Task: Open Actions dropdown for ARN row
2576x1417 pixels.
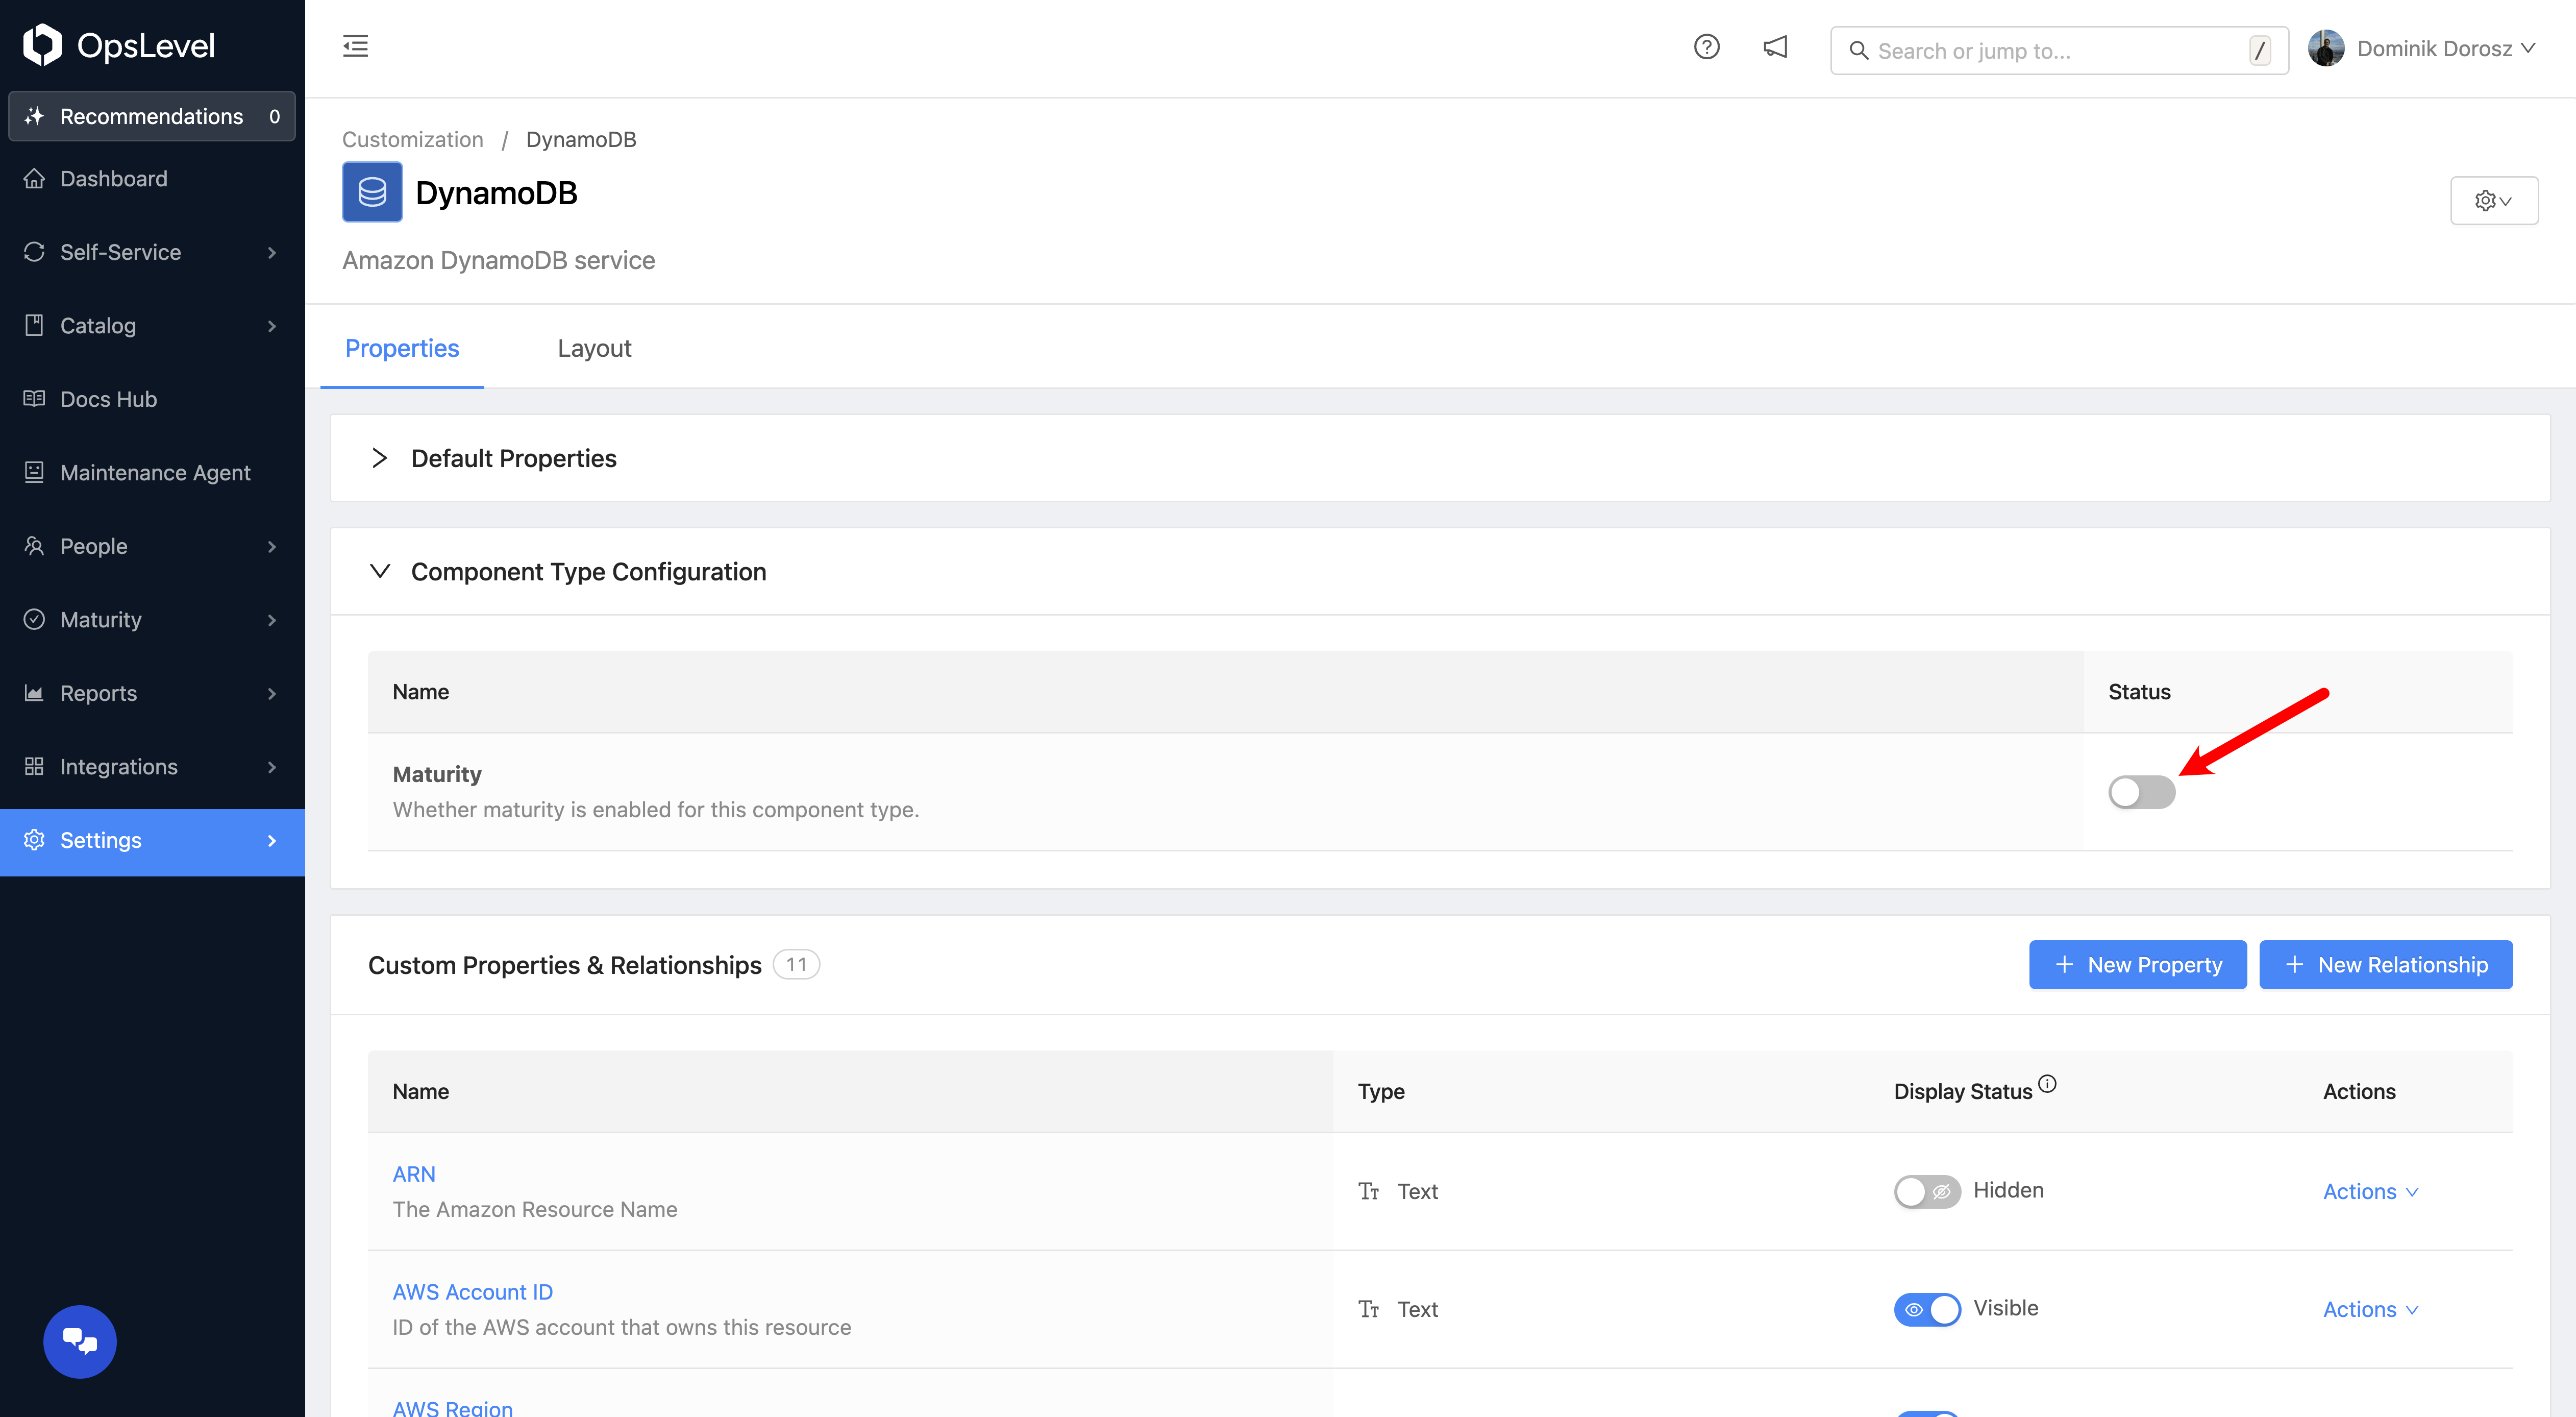Action: [x=2369, y=1192]
